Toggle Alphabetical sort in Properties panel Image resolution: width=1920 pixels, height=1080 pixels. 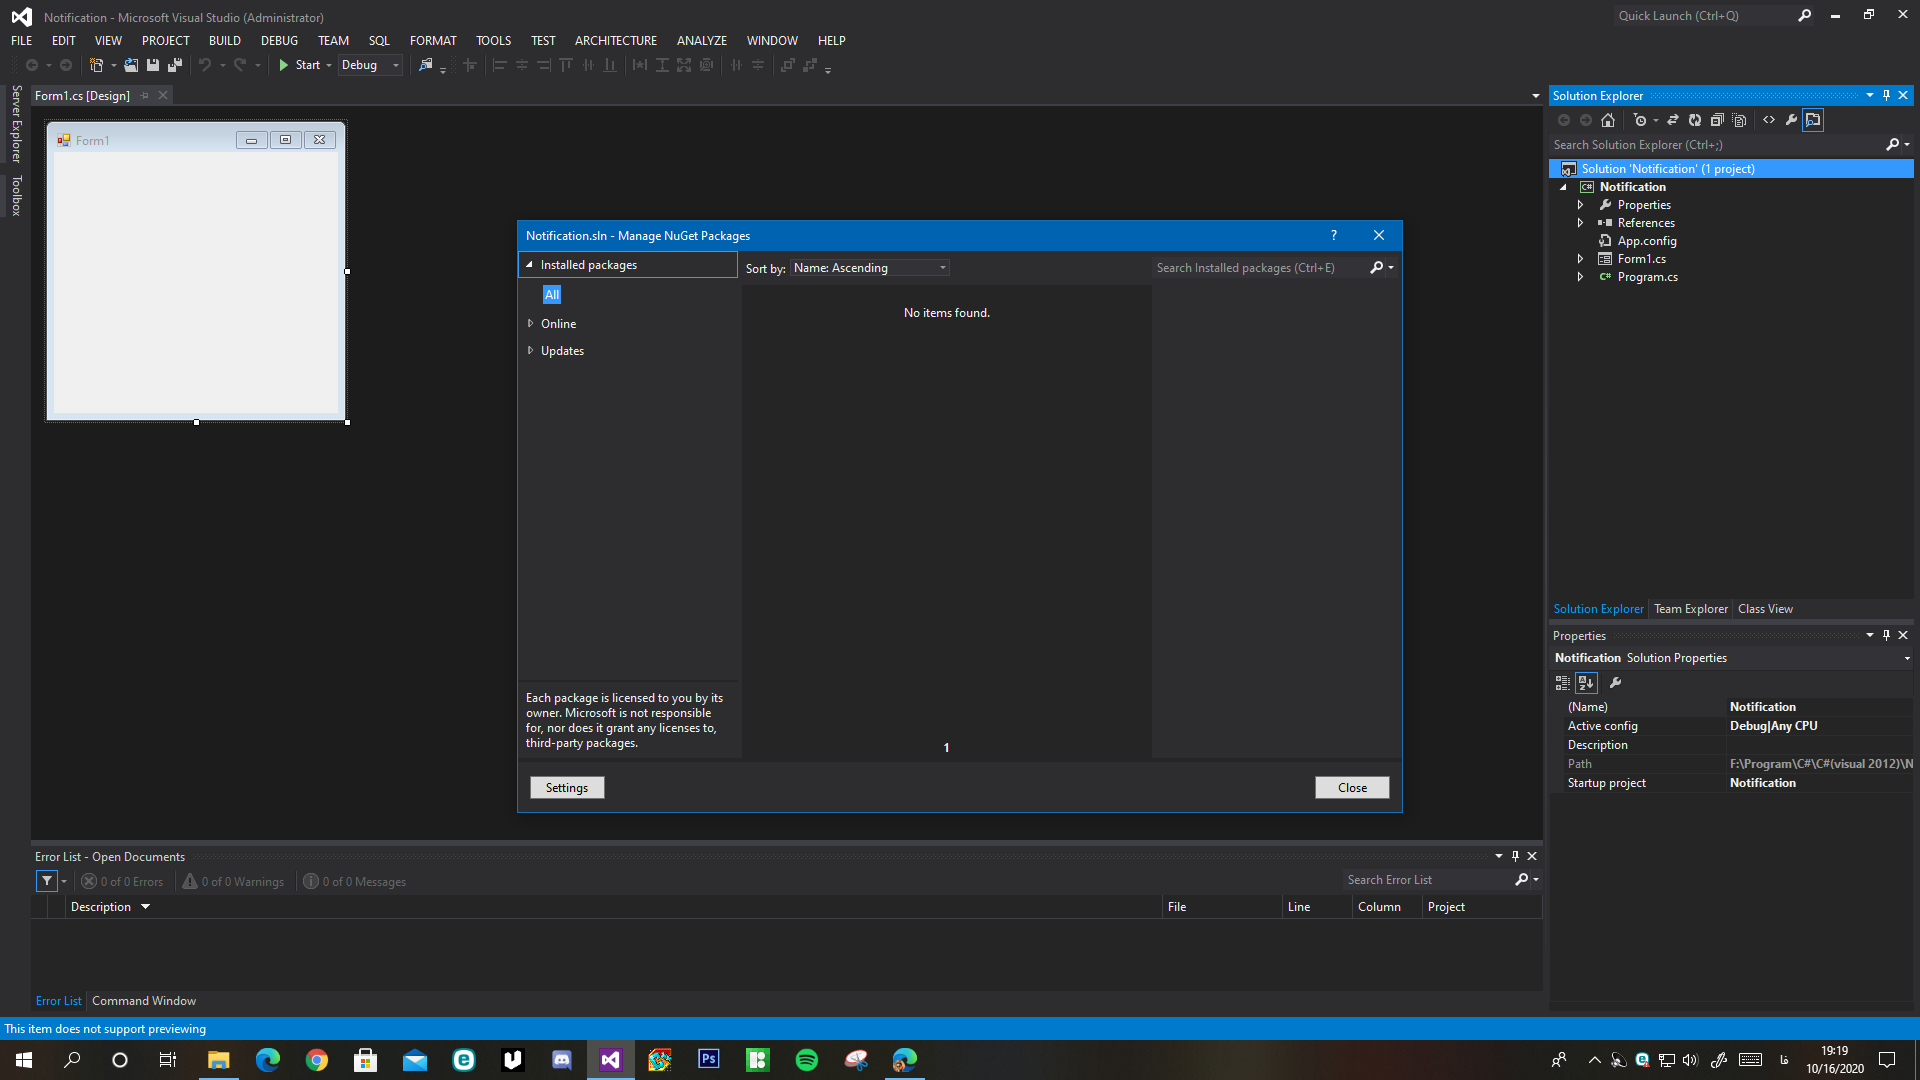(x=1587, y=683)
